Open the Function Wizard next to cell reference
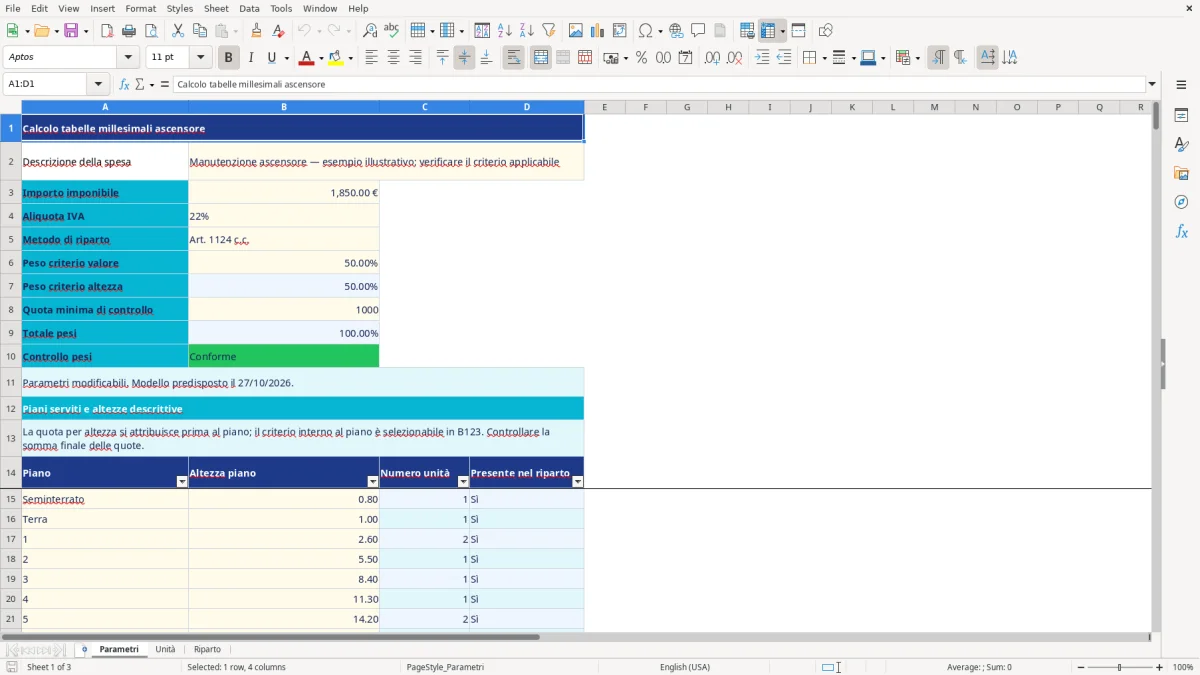 [124, 84]
